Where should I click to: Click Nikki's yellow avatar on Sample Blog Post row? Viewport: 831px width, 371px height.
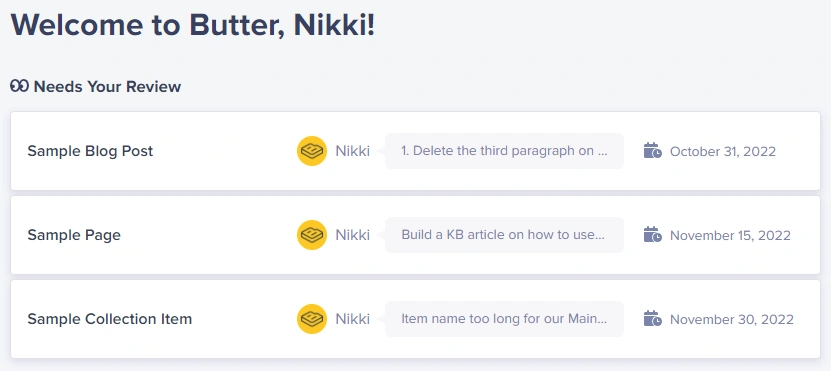coord(312,151)
